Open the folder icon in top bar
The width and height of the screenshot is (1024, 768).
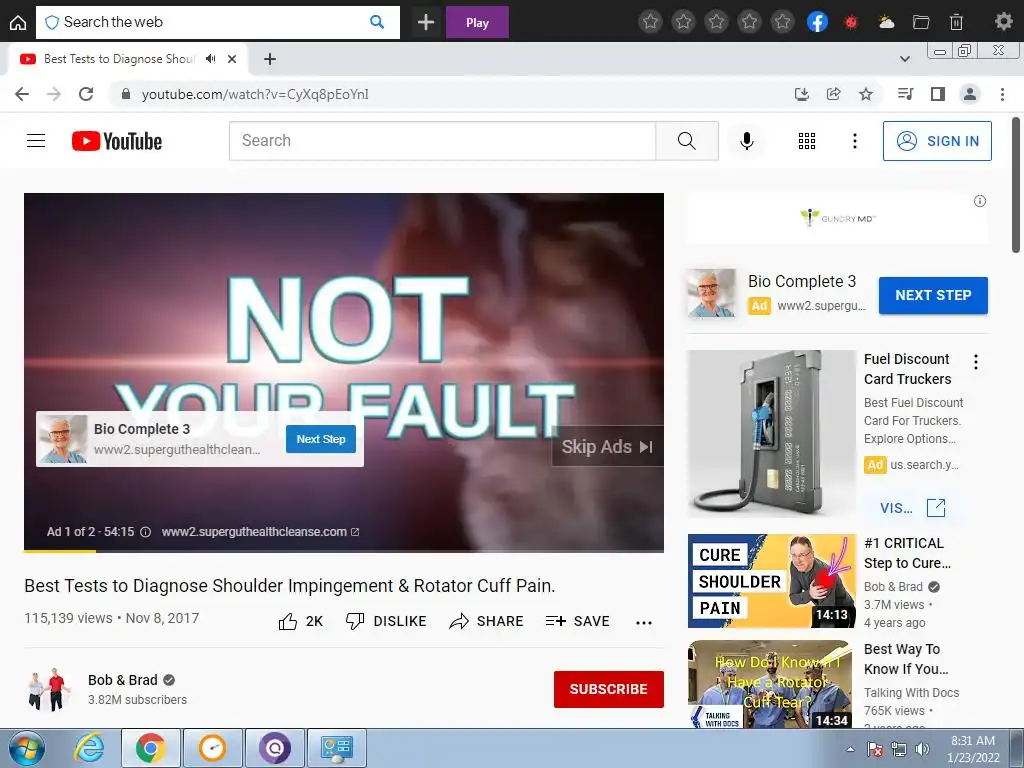coord(921,22)
